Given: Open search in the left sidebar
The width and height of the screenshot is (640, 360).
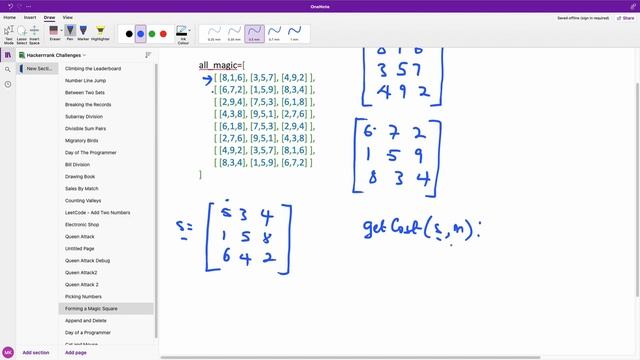Looking at the screenshot, I should [8, 69].
